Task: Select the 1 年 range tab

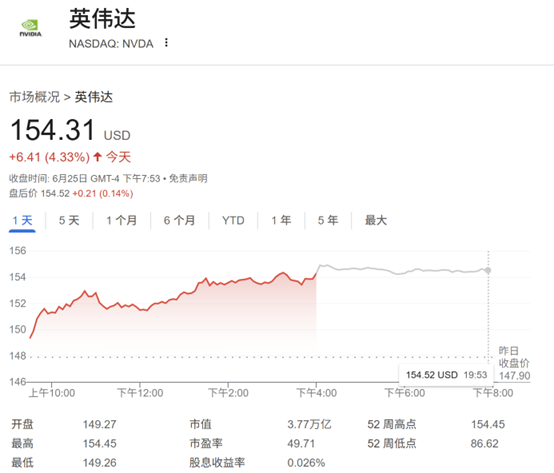Action: [x=281, y=221]
